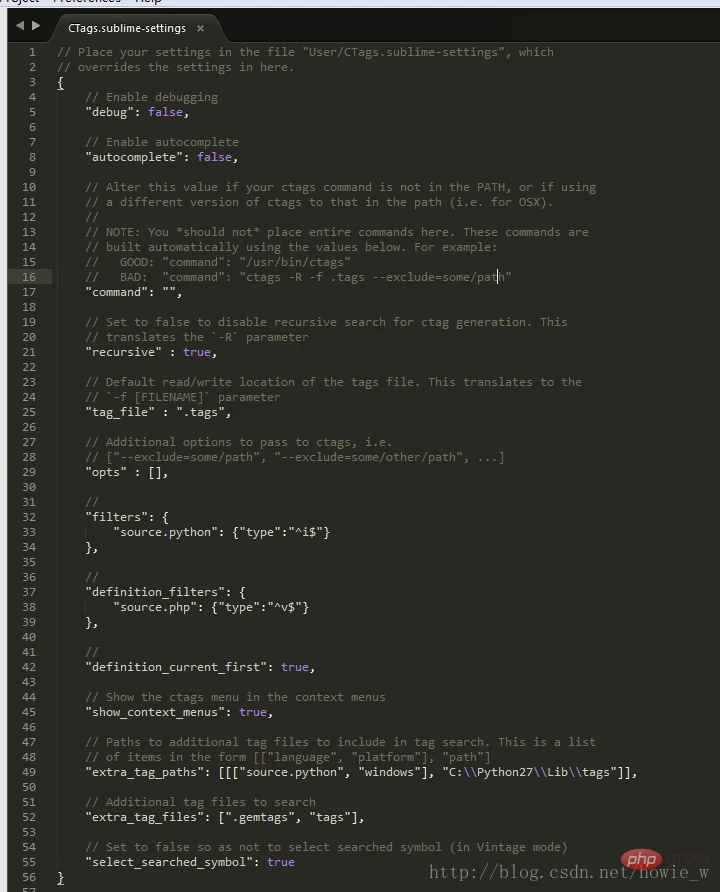Click the "autocomplete" false value
The image size is (720, 892).
point(214,157)
